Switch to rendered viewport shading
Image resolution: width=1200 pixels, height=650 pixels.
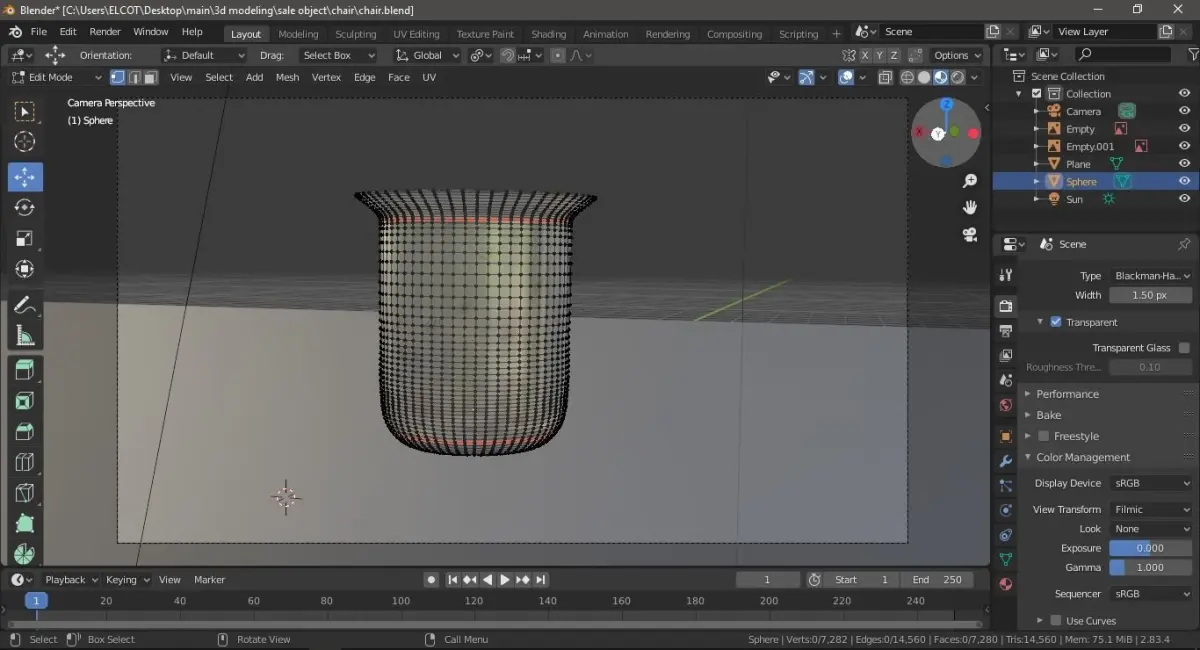pyautogui.click(x=957, y=77)
